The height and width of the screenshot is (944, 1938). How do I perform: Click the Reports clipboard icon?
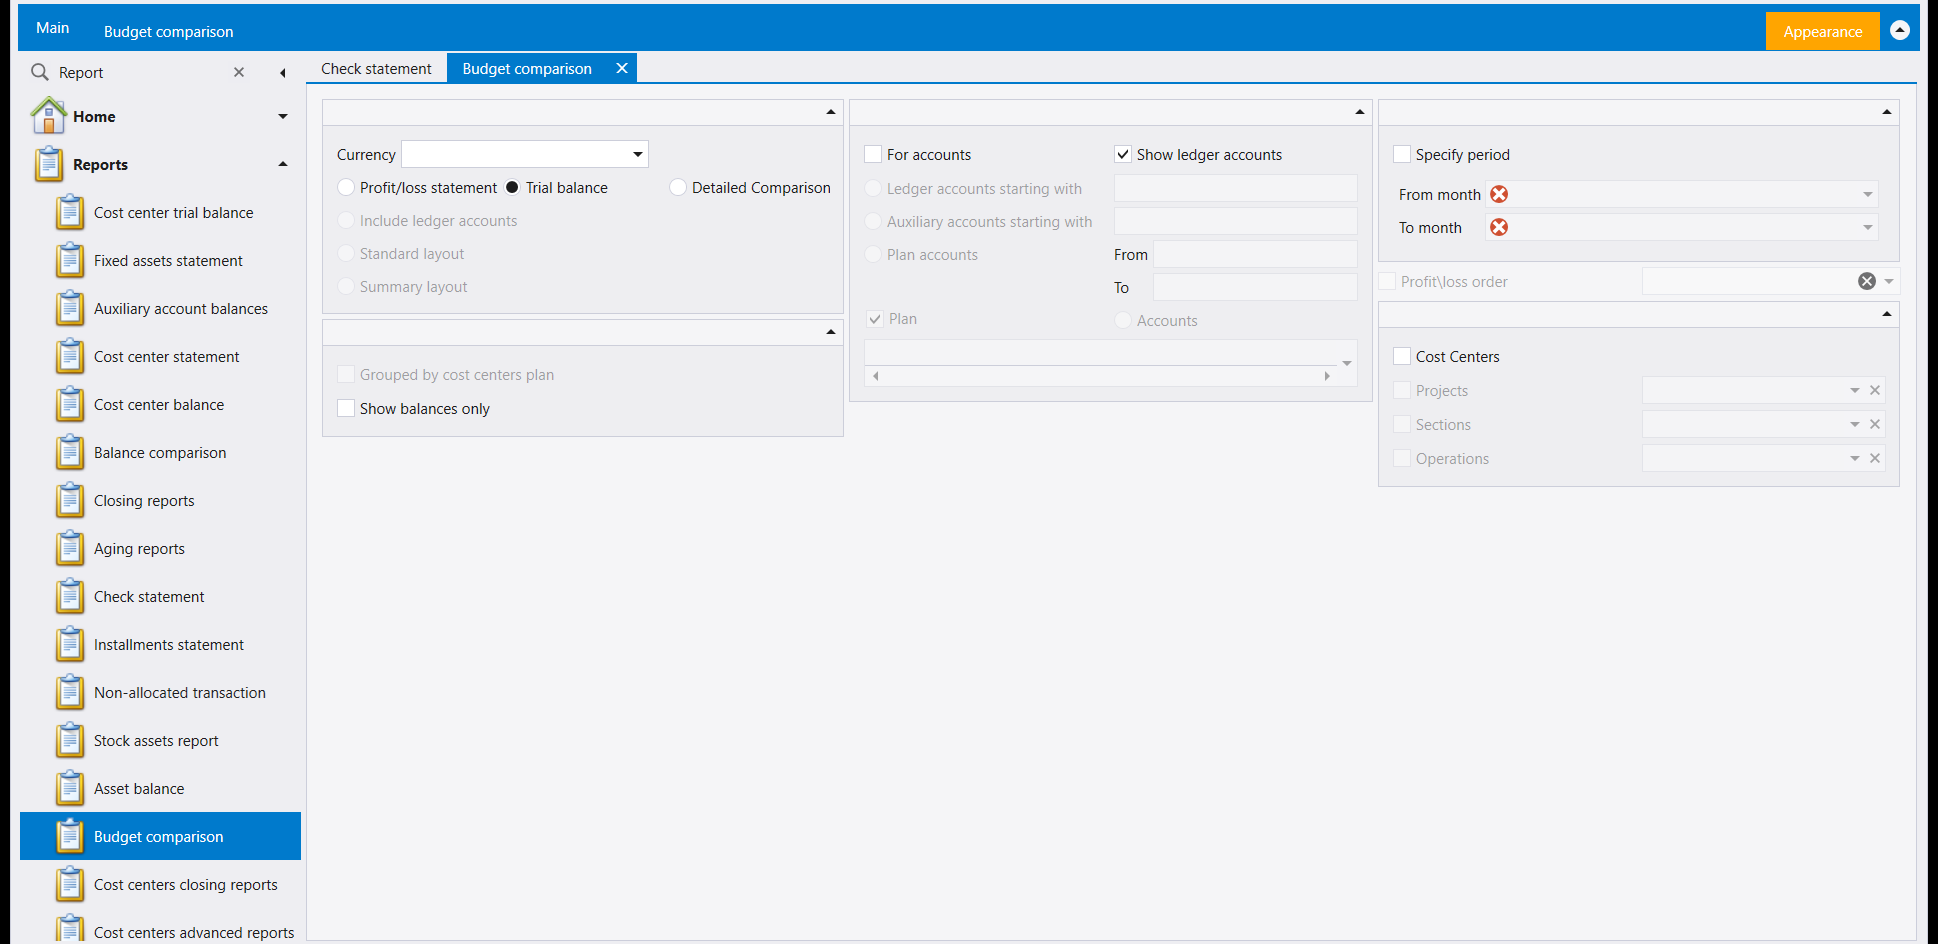click(x=48, y=164)
